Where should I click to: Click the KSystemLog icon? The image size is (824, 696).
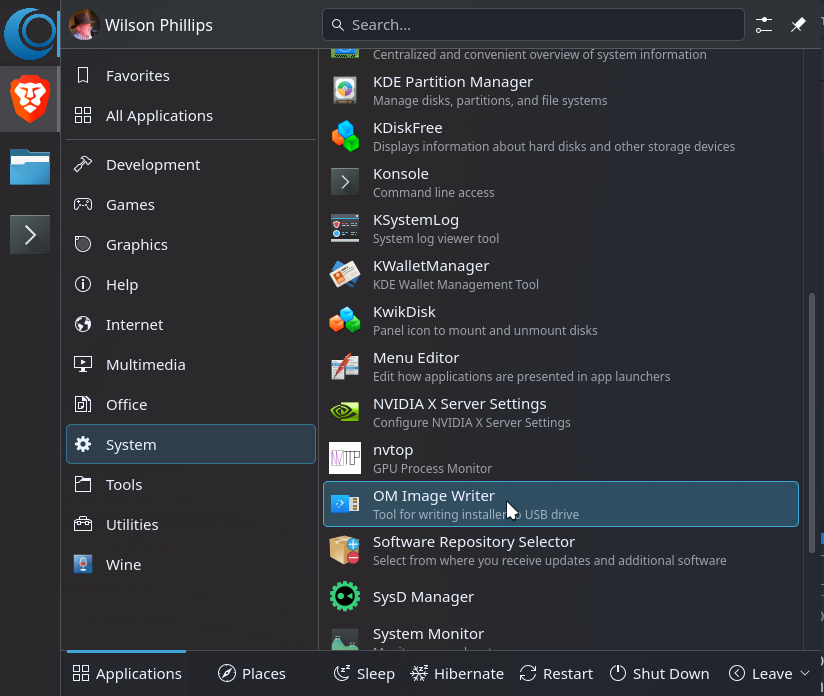tap(345, 228)
